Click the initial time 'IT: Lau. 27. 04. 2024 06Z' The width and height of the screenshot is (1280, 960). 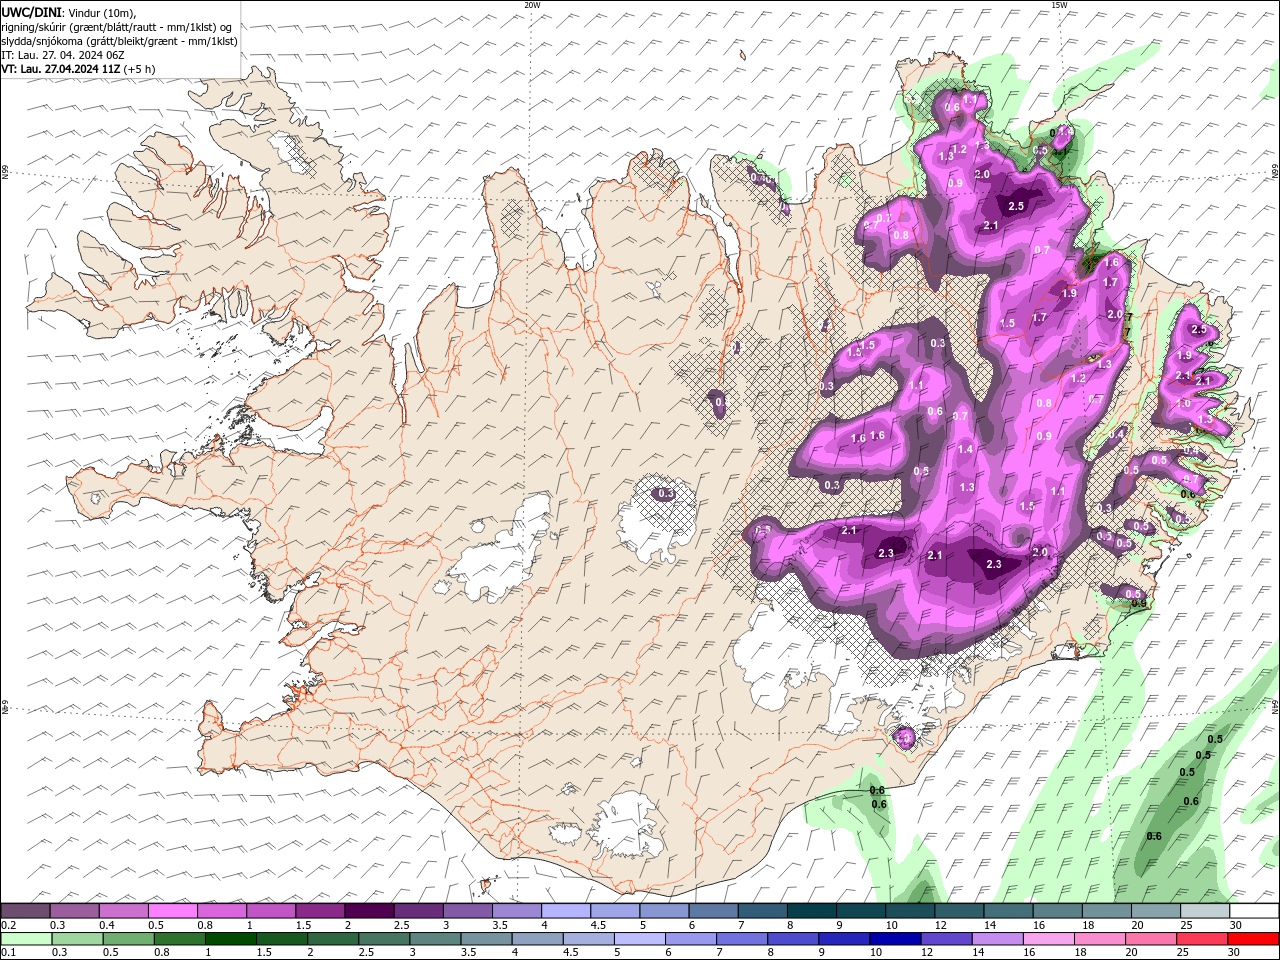pos(63,54)
